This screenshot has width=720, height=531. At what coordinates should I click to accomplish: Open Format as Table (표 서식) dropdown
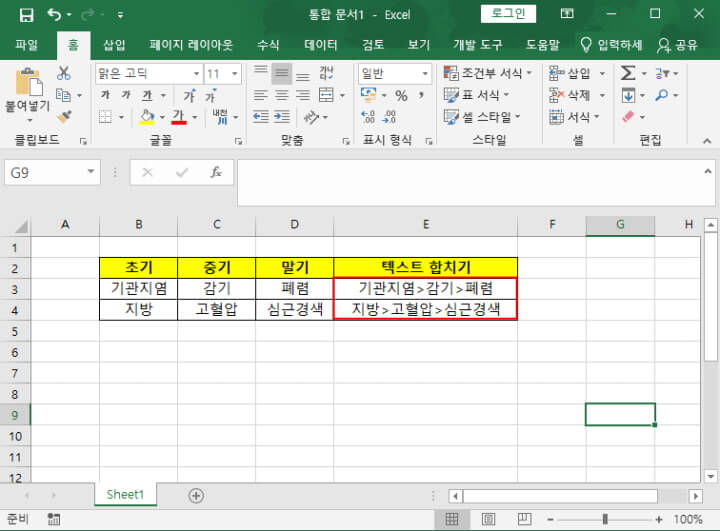[477, 95]
